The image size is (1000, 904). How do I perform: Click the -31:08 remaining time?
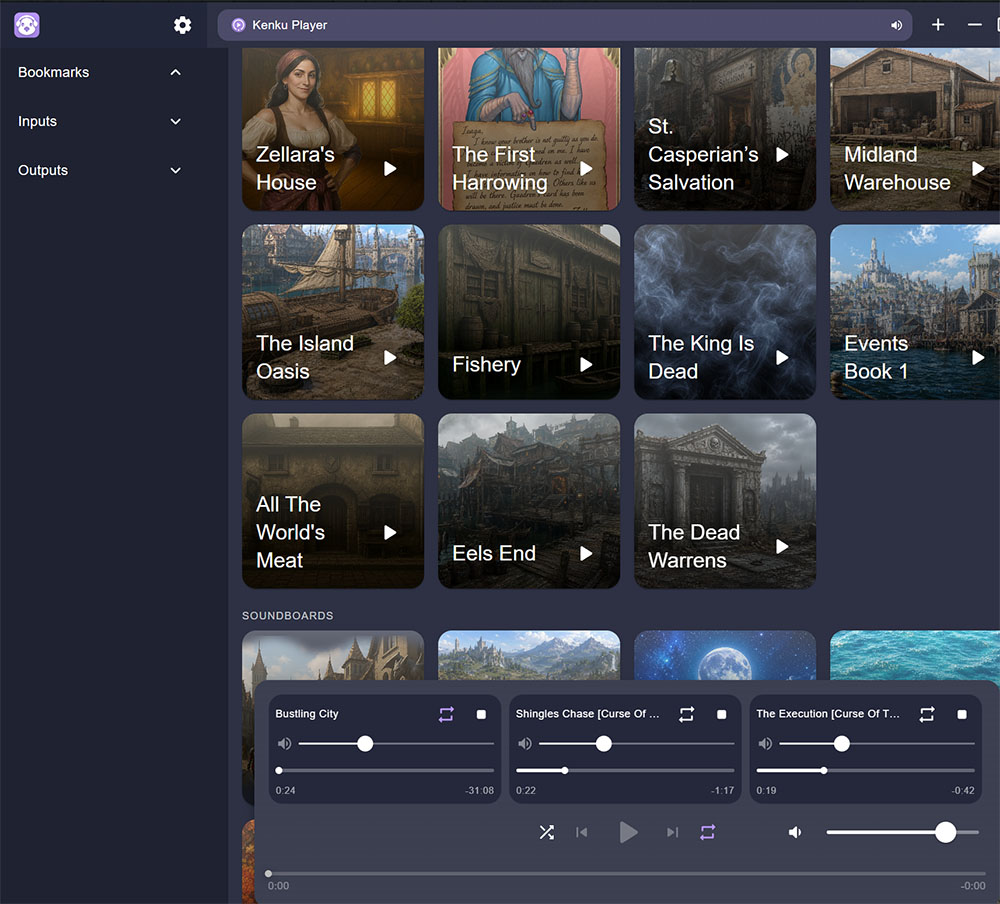pos(480,790)
